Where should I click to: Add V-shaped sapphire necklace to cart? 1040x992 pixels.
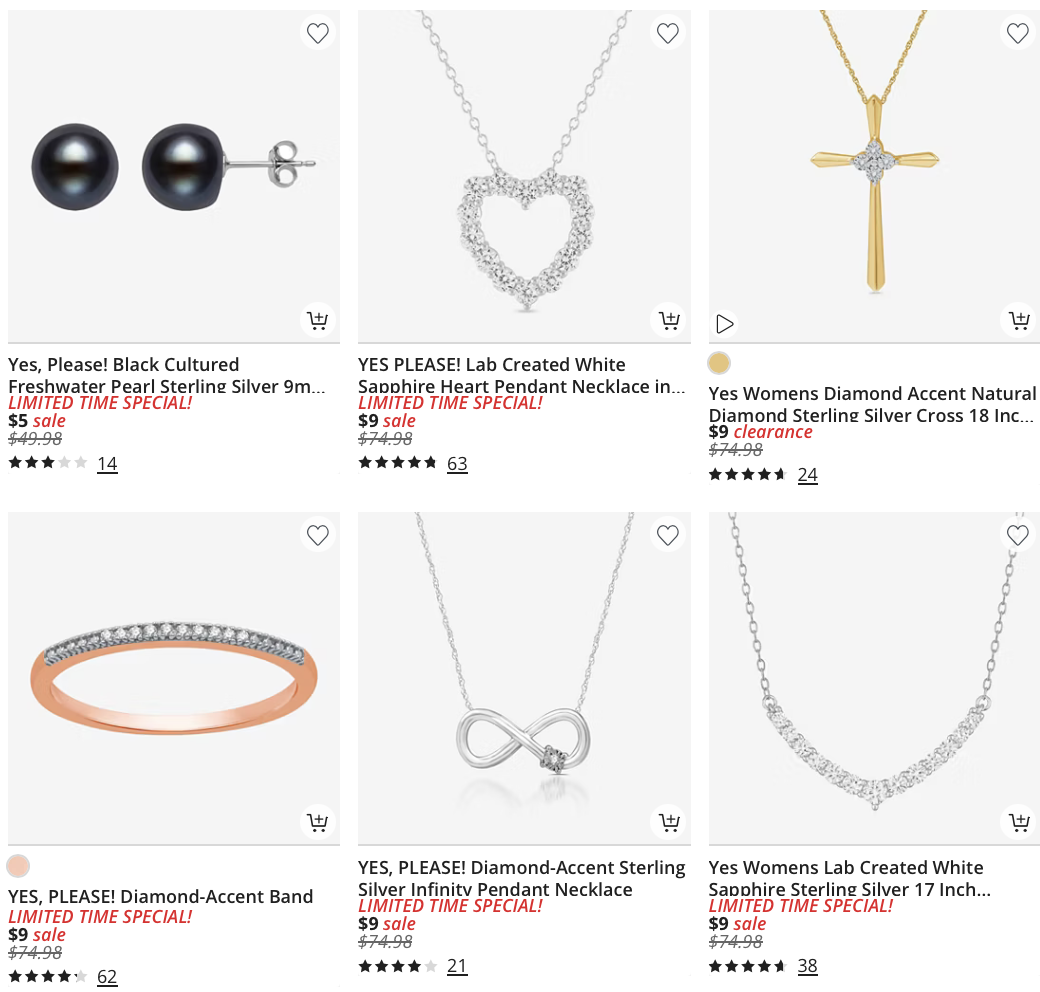point(1017,822)
